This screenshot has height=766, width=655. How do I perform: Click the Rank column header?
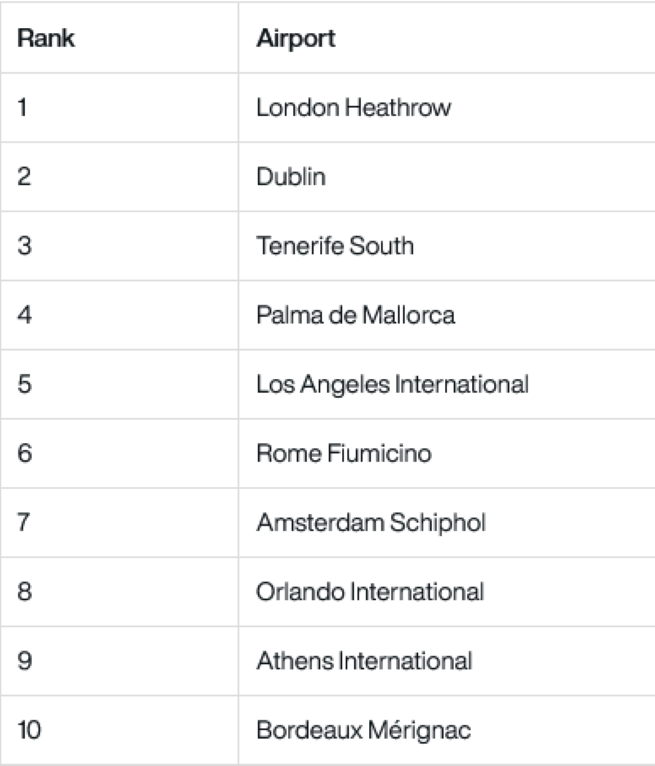46,38
